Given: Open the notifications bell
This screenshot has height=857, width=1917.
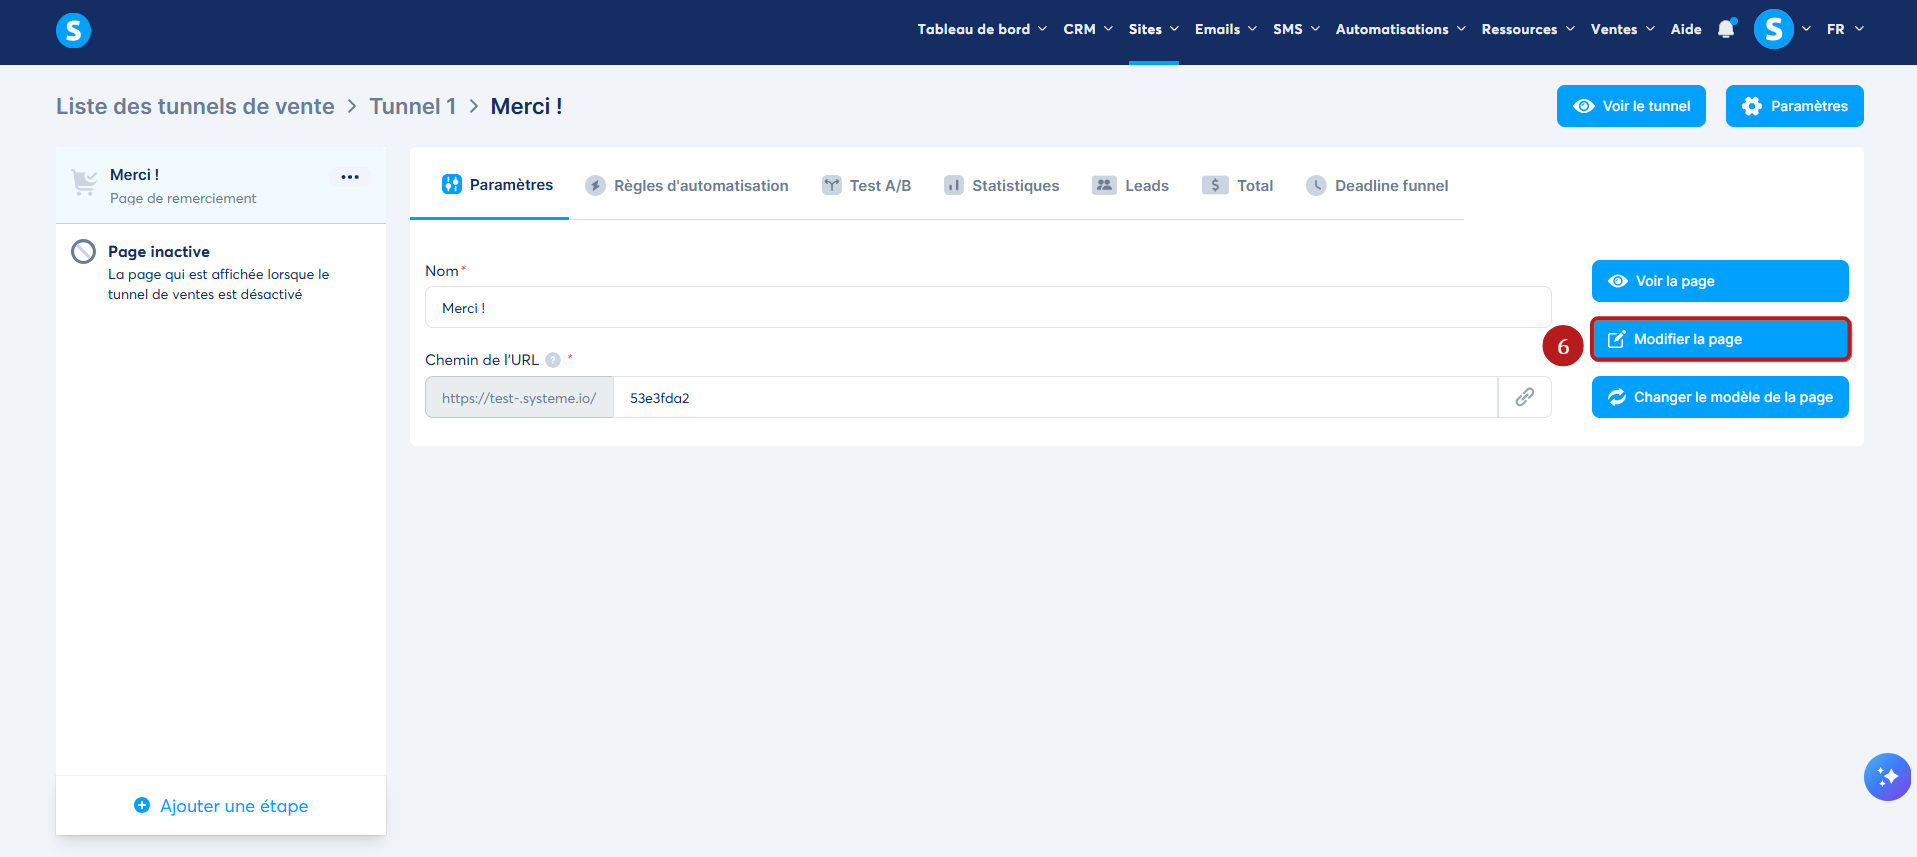Looking at the screenshot, I should point(1726,29).
